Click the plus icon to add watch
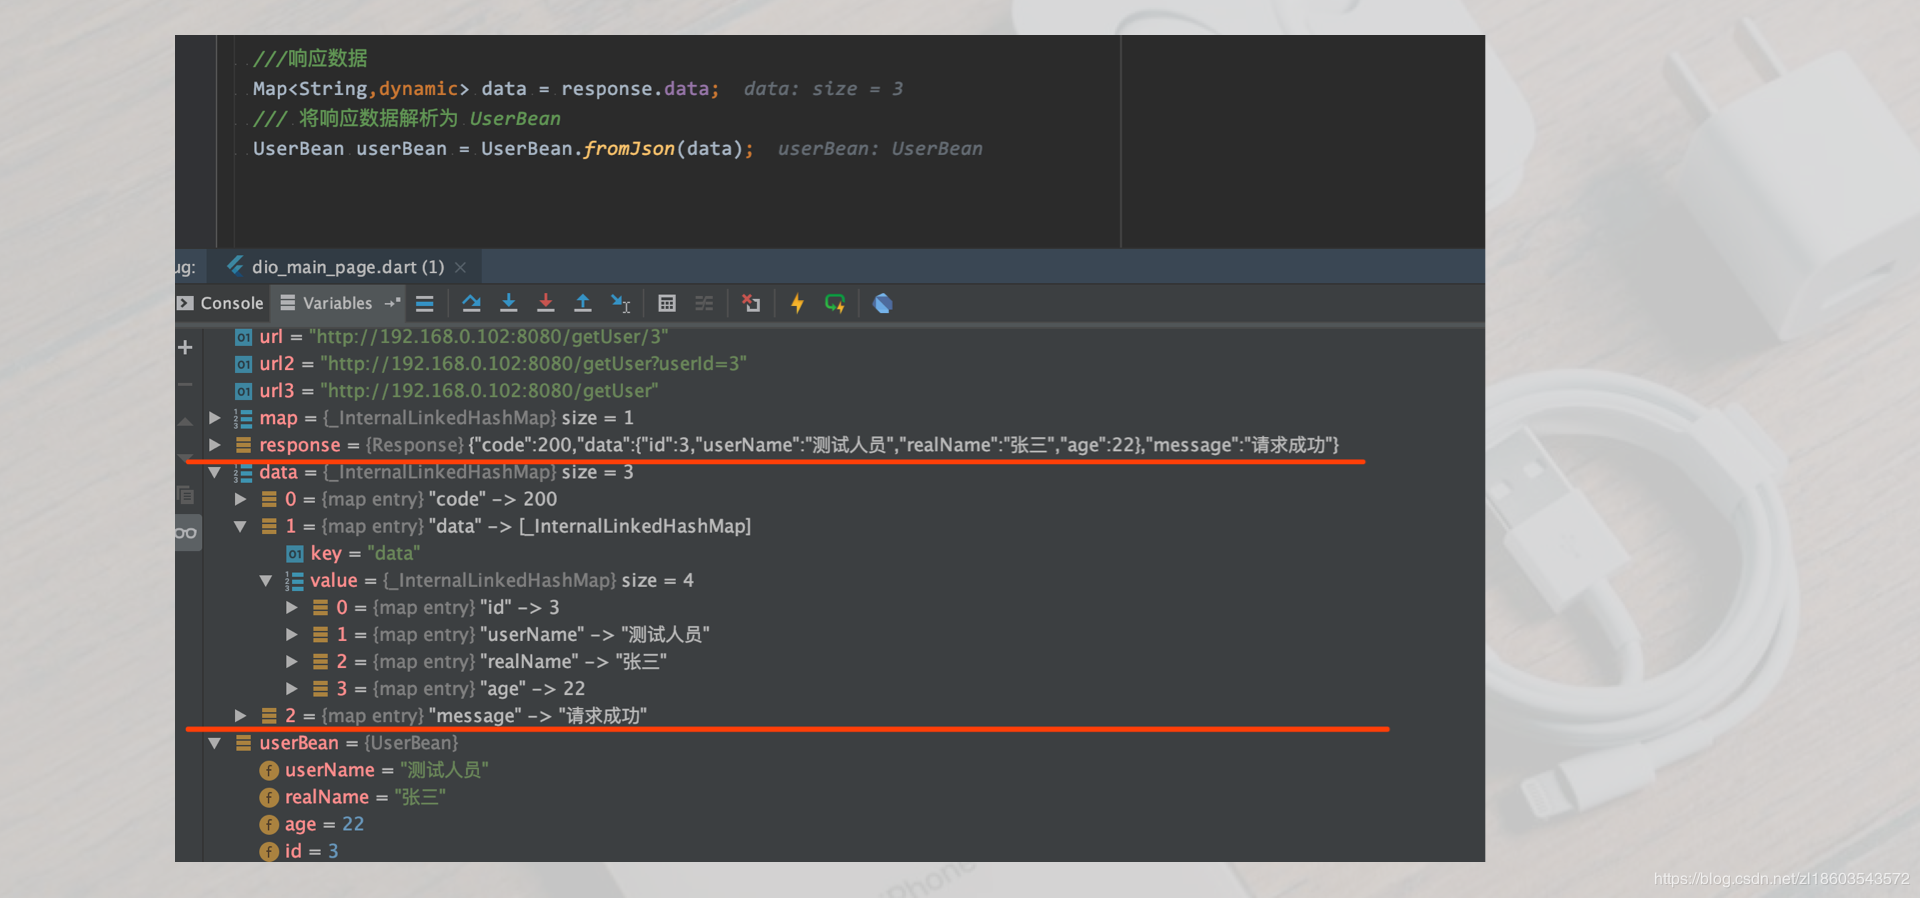The image size is (1920, 898). pyautogui.click(x=185, y=347)
